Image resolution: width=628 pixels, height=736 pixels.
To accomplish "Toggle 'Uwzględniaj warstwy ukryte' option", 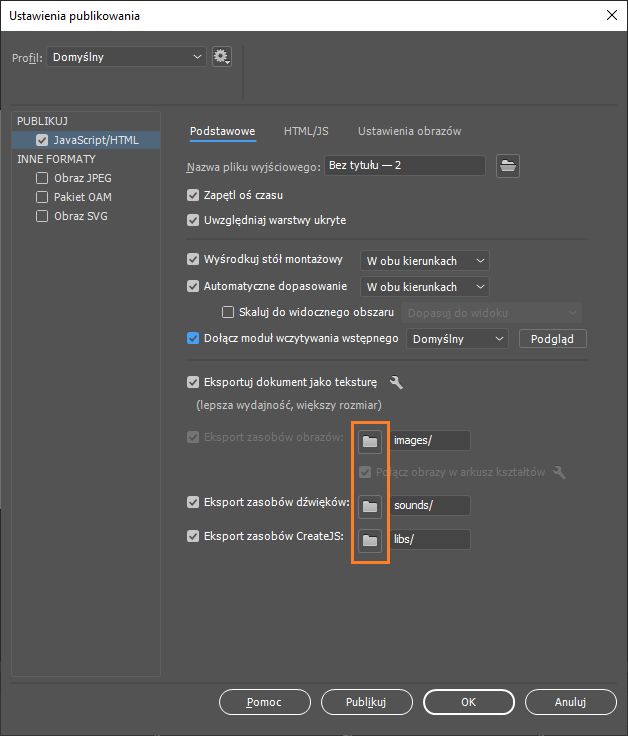I will 194,220.
